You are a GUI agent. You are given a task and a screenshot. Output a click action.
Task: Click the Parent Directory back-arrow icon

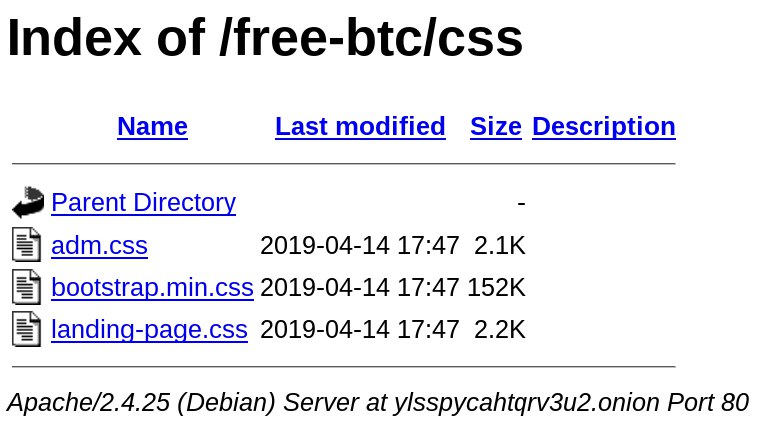(x=27, y=203)
